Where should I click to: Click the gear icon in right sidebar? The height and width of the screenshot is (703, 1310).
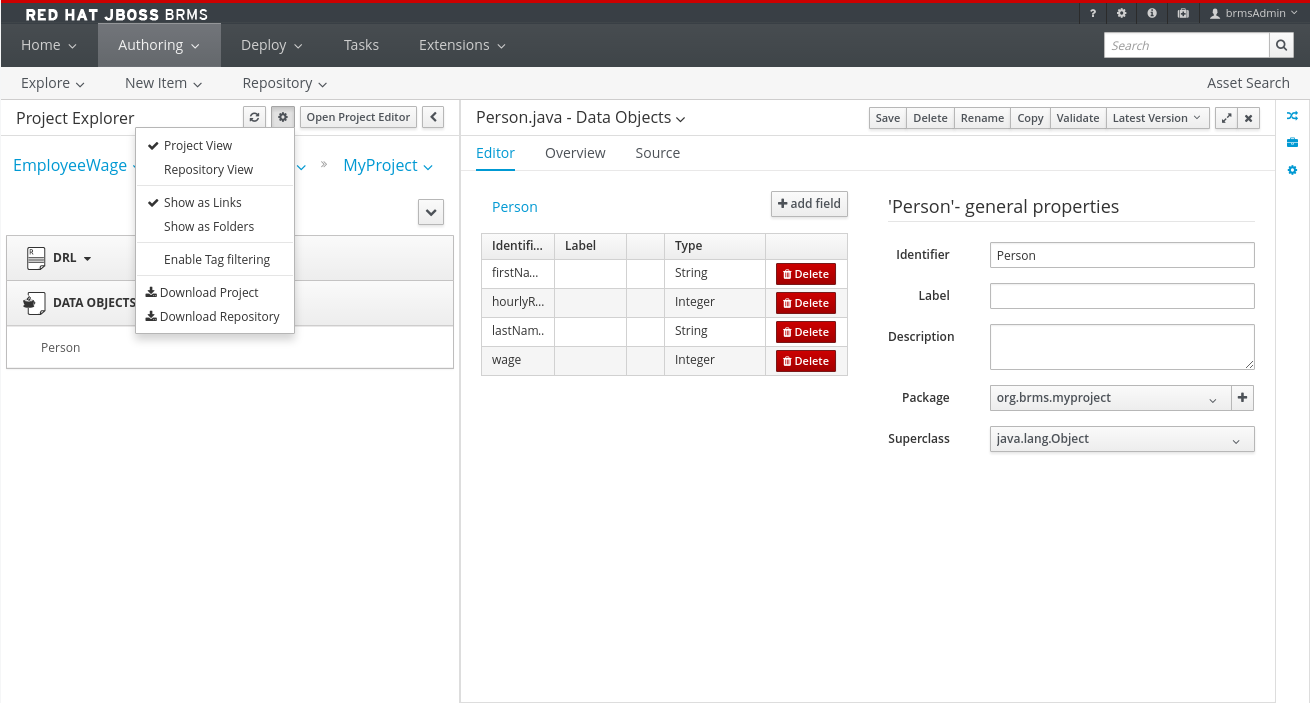pos(1292,171)
